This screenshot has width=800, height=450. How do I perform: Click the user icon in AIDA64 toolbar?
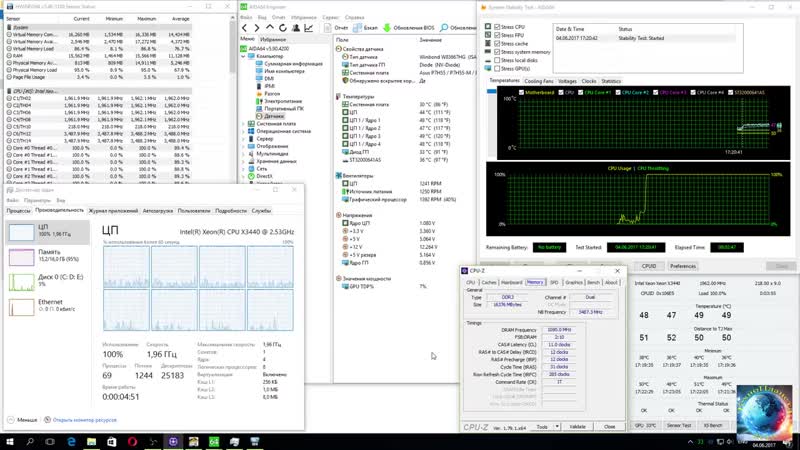(296, 28)
